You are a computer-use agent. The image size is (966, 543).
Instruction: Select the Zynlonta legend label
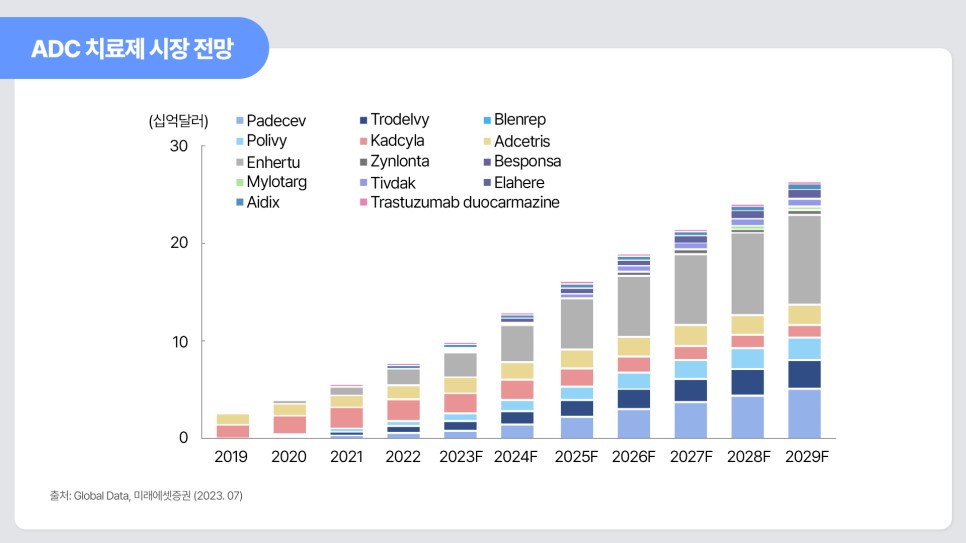click(400, 161)
